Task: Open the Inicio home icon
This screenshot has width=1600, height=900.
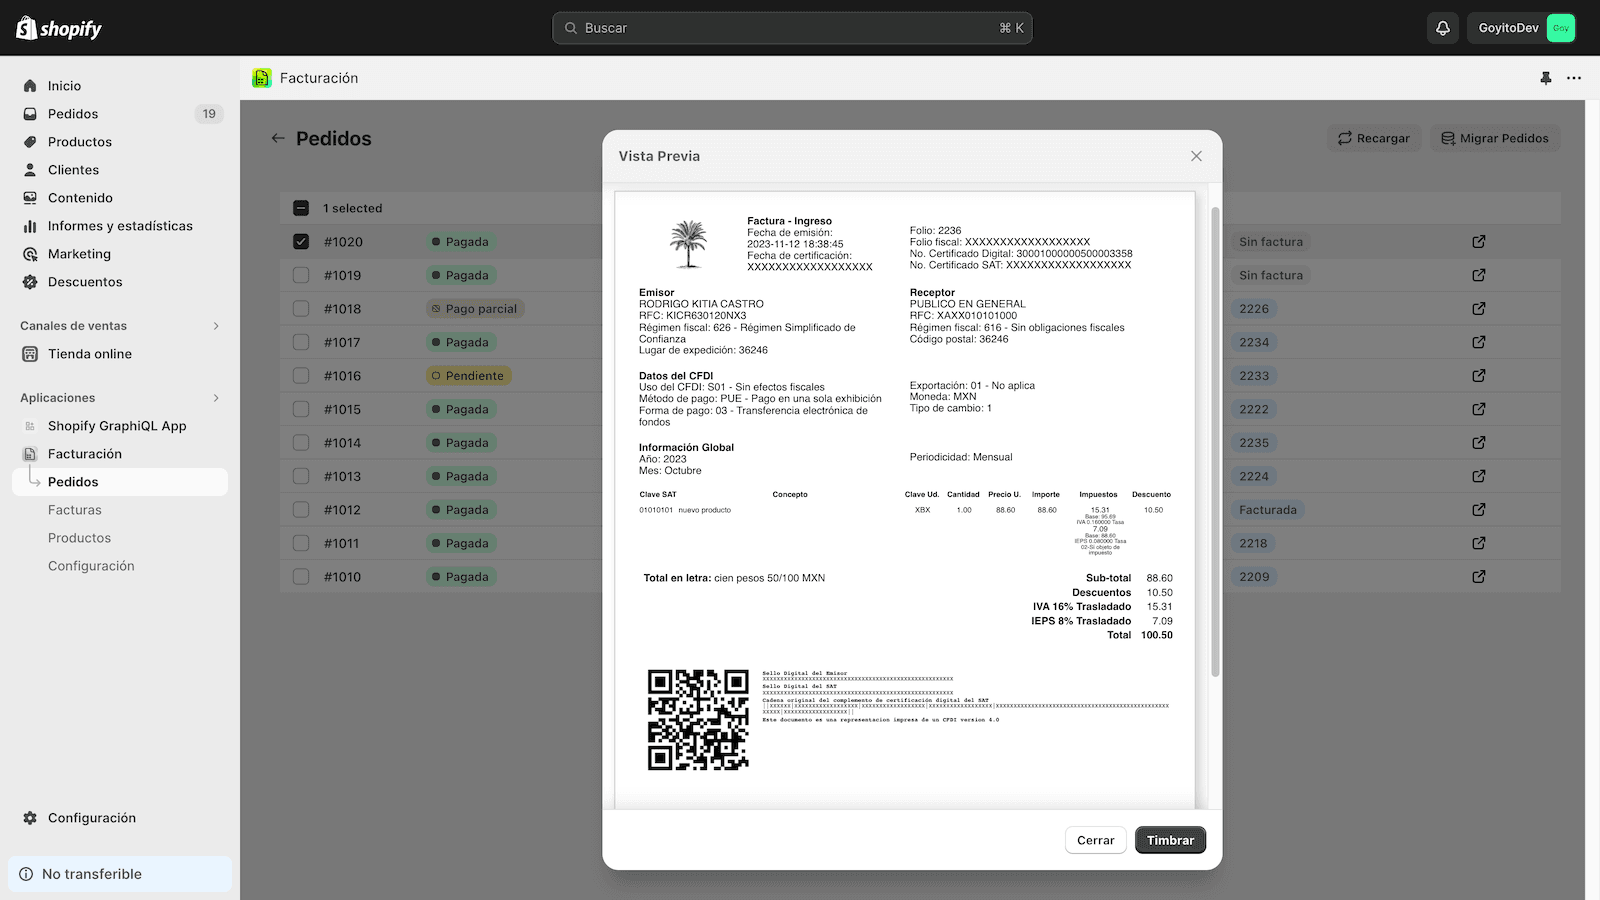Action: tap(31, 85)
